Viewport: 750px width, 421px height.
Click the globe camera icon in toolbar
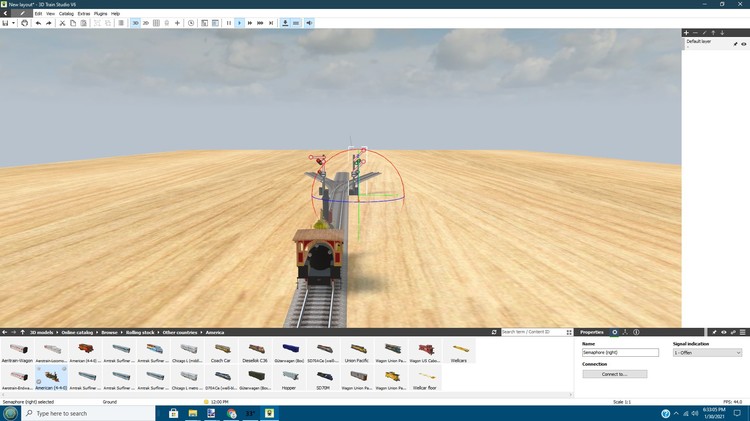click(x=24, y=23)
